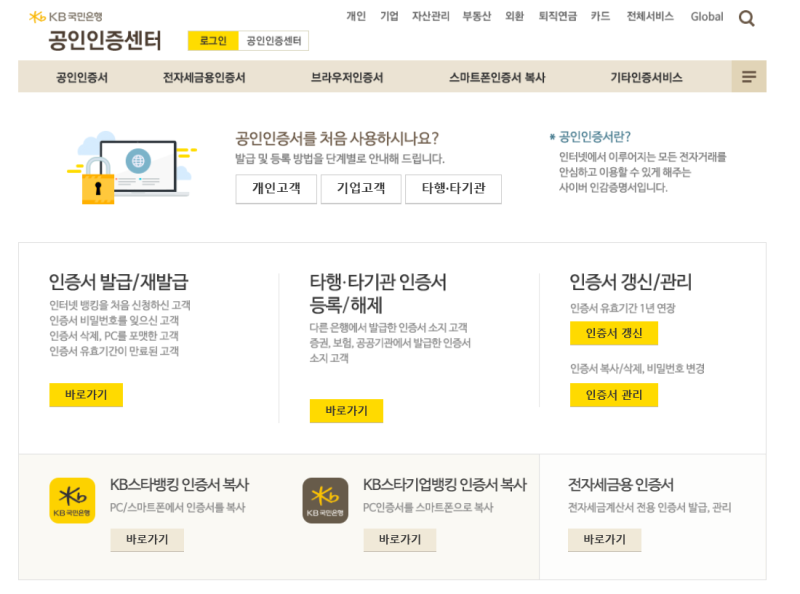
Task: Click the 전자세금용 인증서 heading
Action: pyautogui.click(x=621, y=484)
